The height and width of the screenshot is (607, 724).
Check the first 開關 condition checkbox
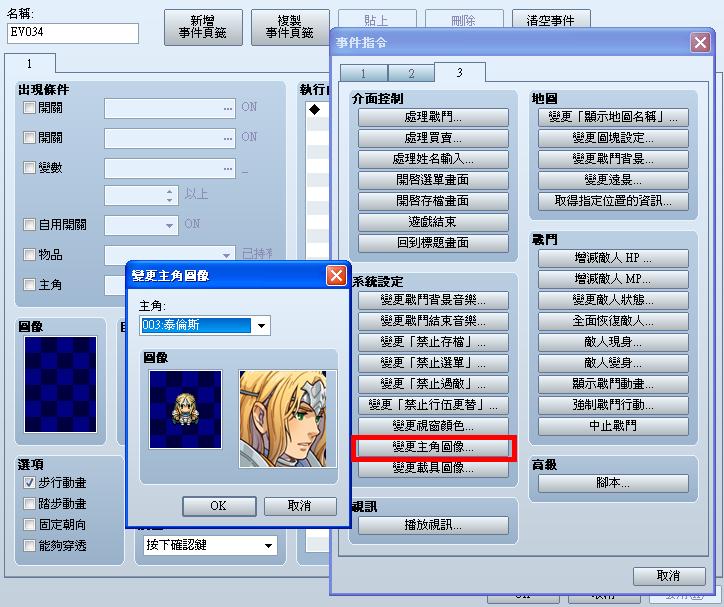[29, 108]
